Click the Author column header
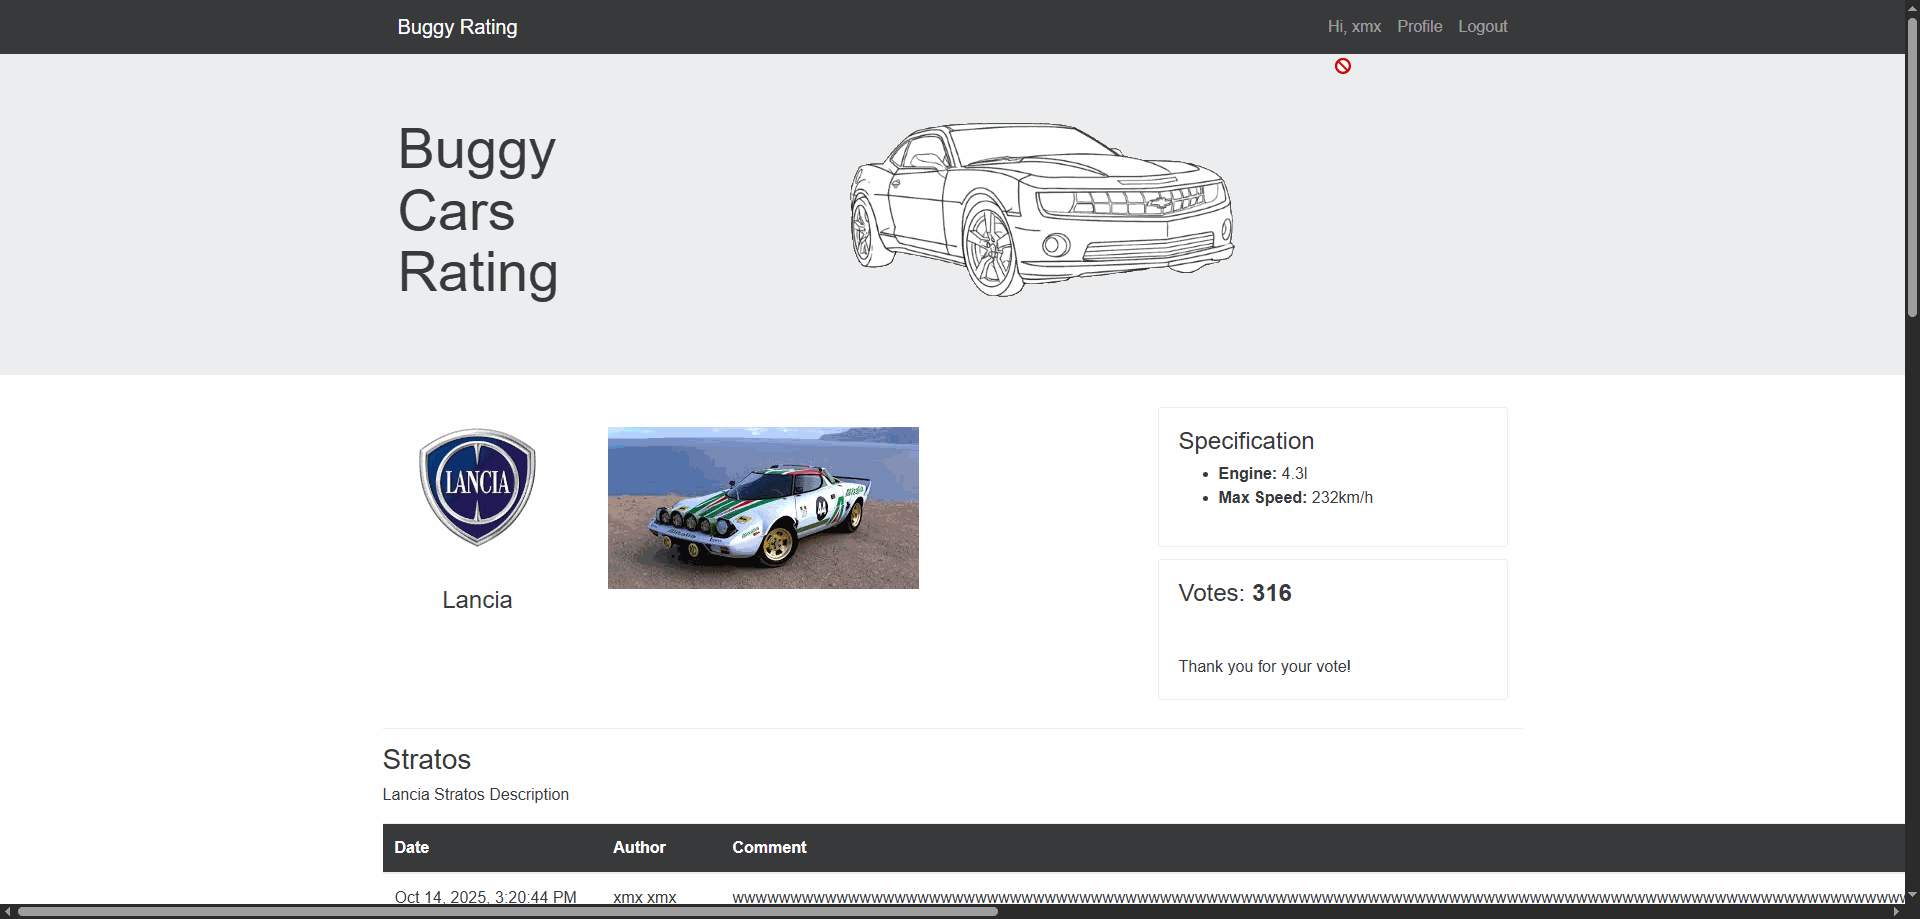Image resolution: width=1920 pixels, height=919 pixels. [639, 847]
